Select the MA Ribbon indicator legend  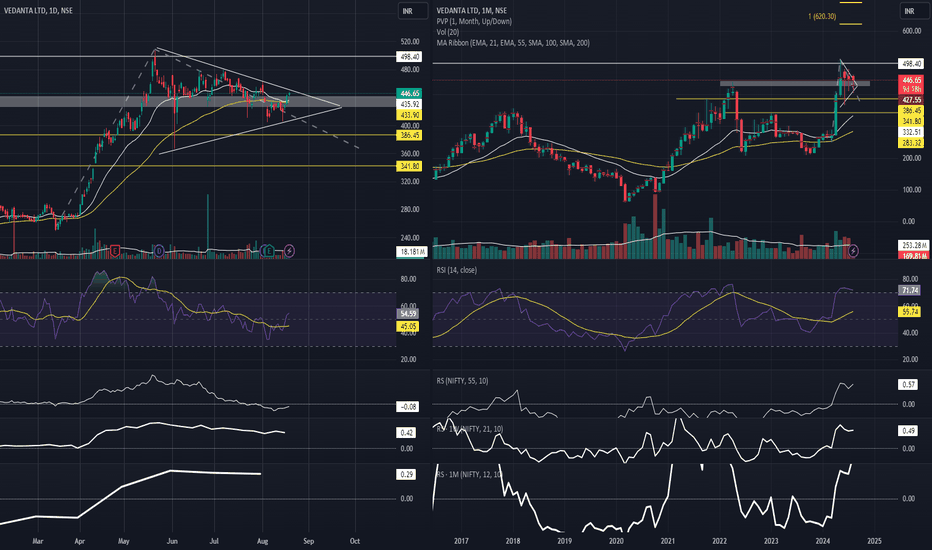513,43
